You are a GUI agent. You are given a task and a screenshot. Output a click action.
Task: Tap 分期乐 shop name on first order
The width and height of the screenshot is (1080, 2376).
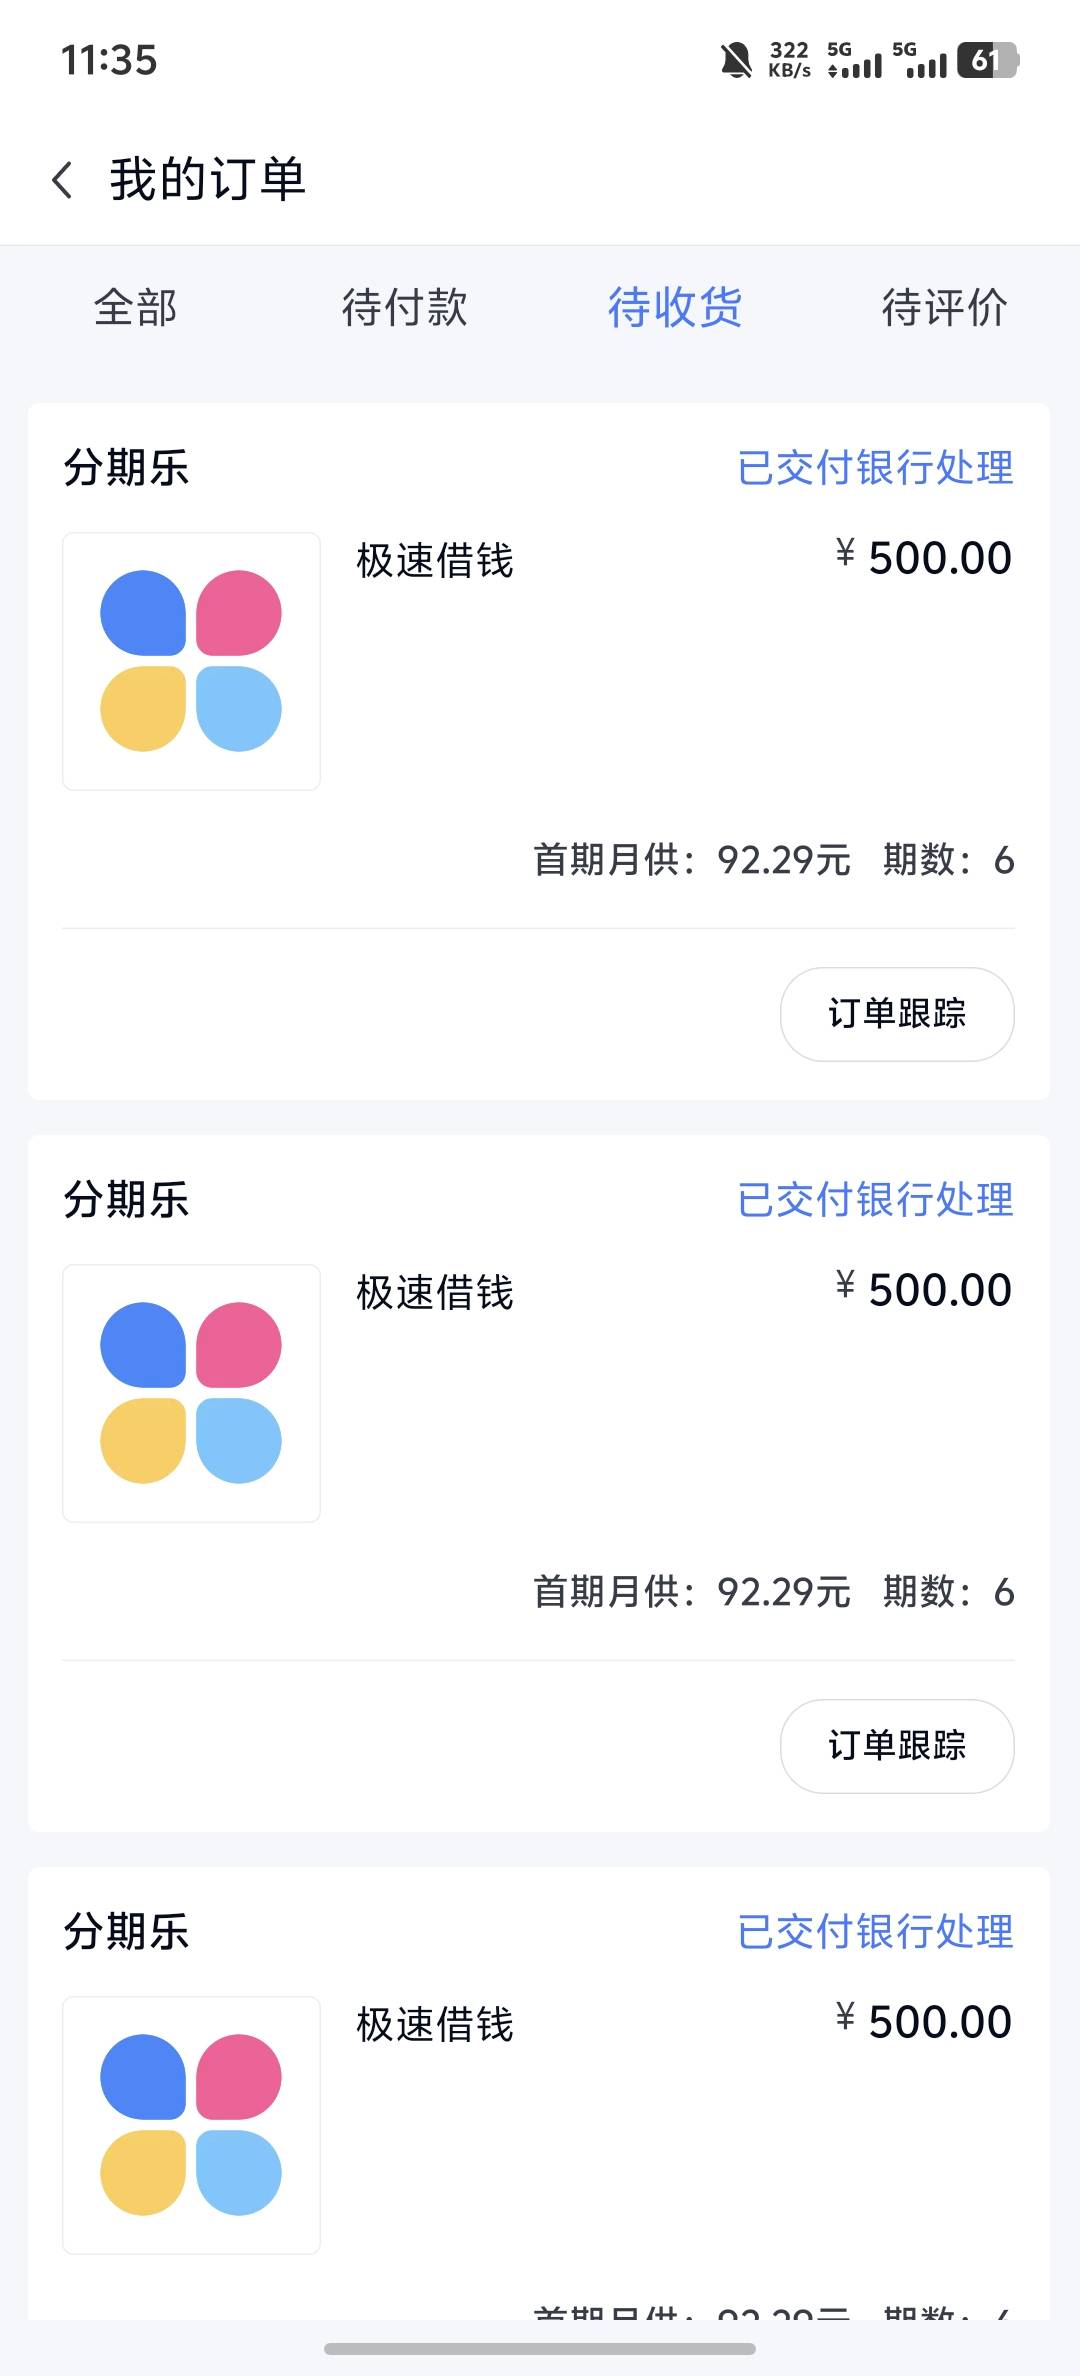click(x=126, y=468)
